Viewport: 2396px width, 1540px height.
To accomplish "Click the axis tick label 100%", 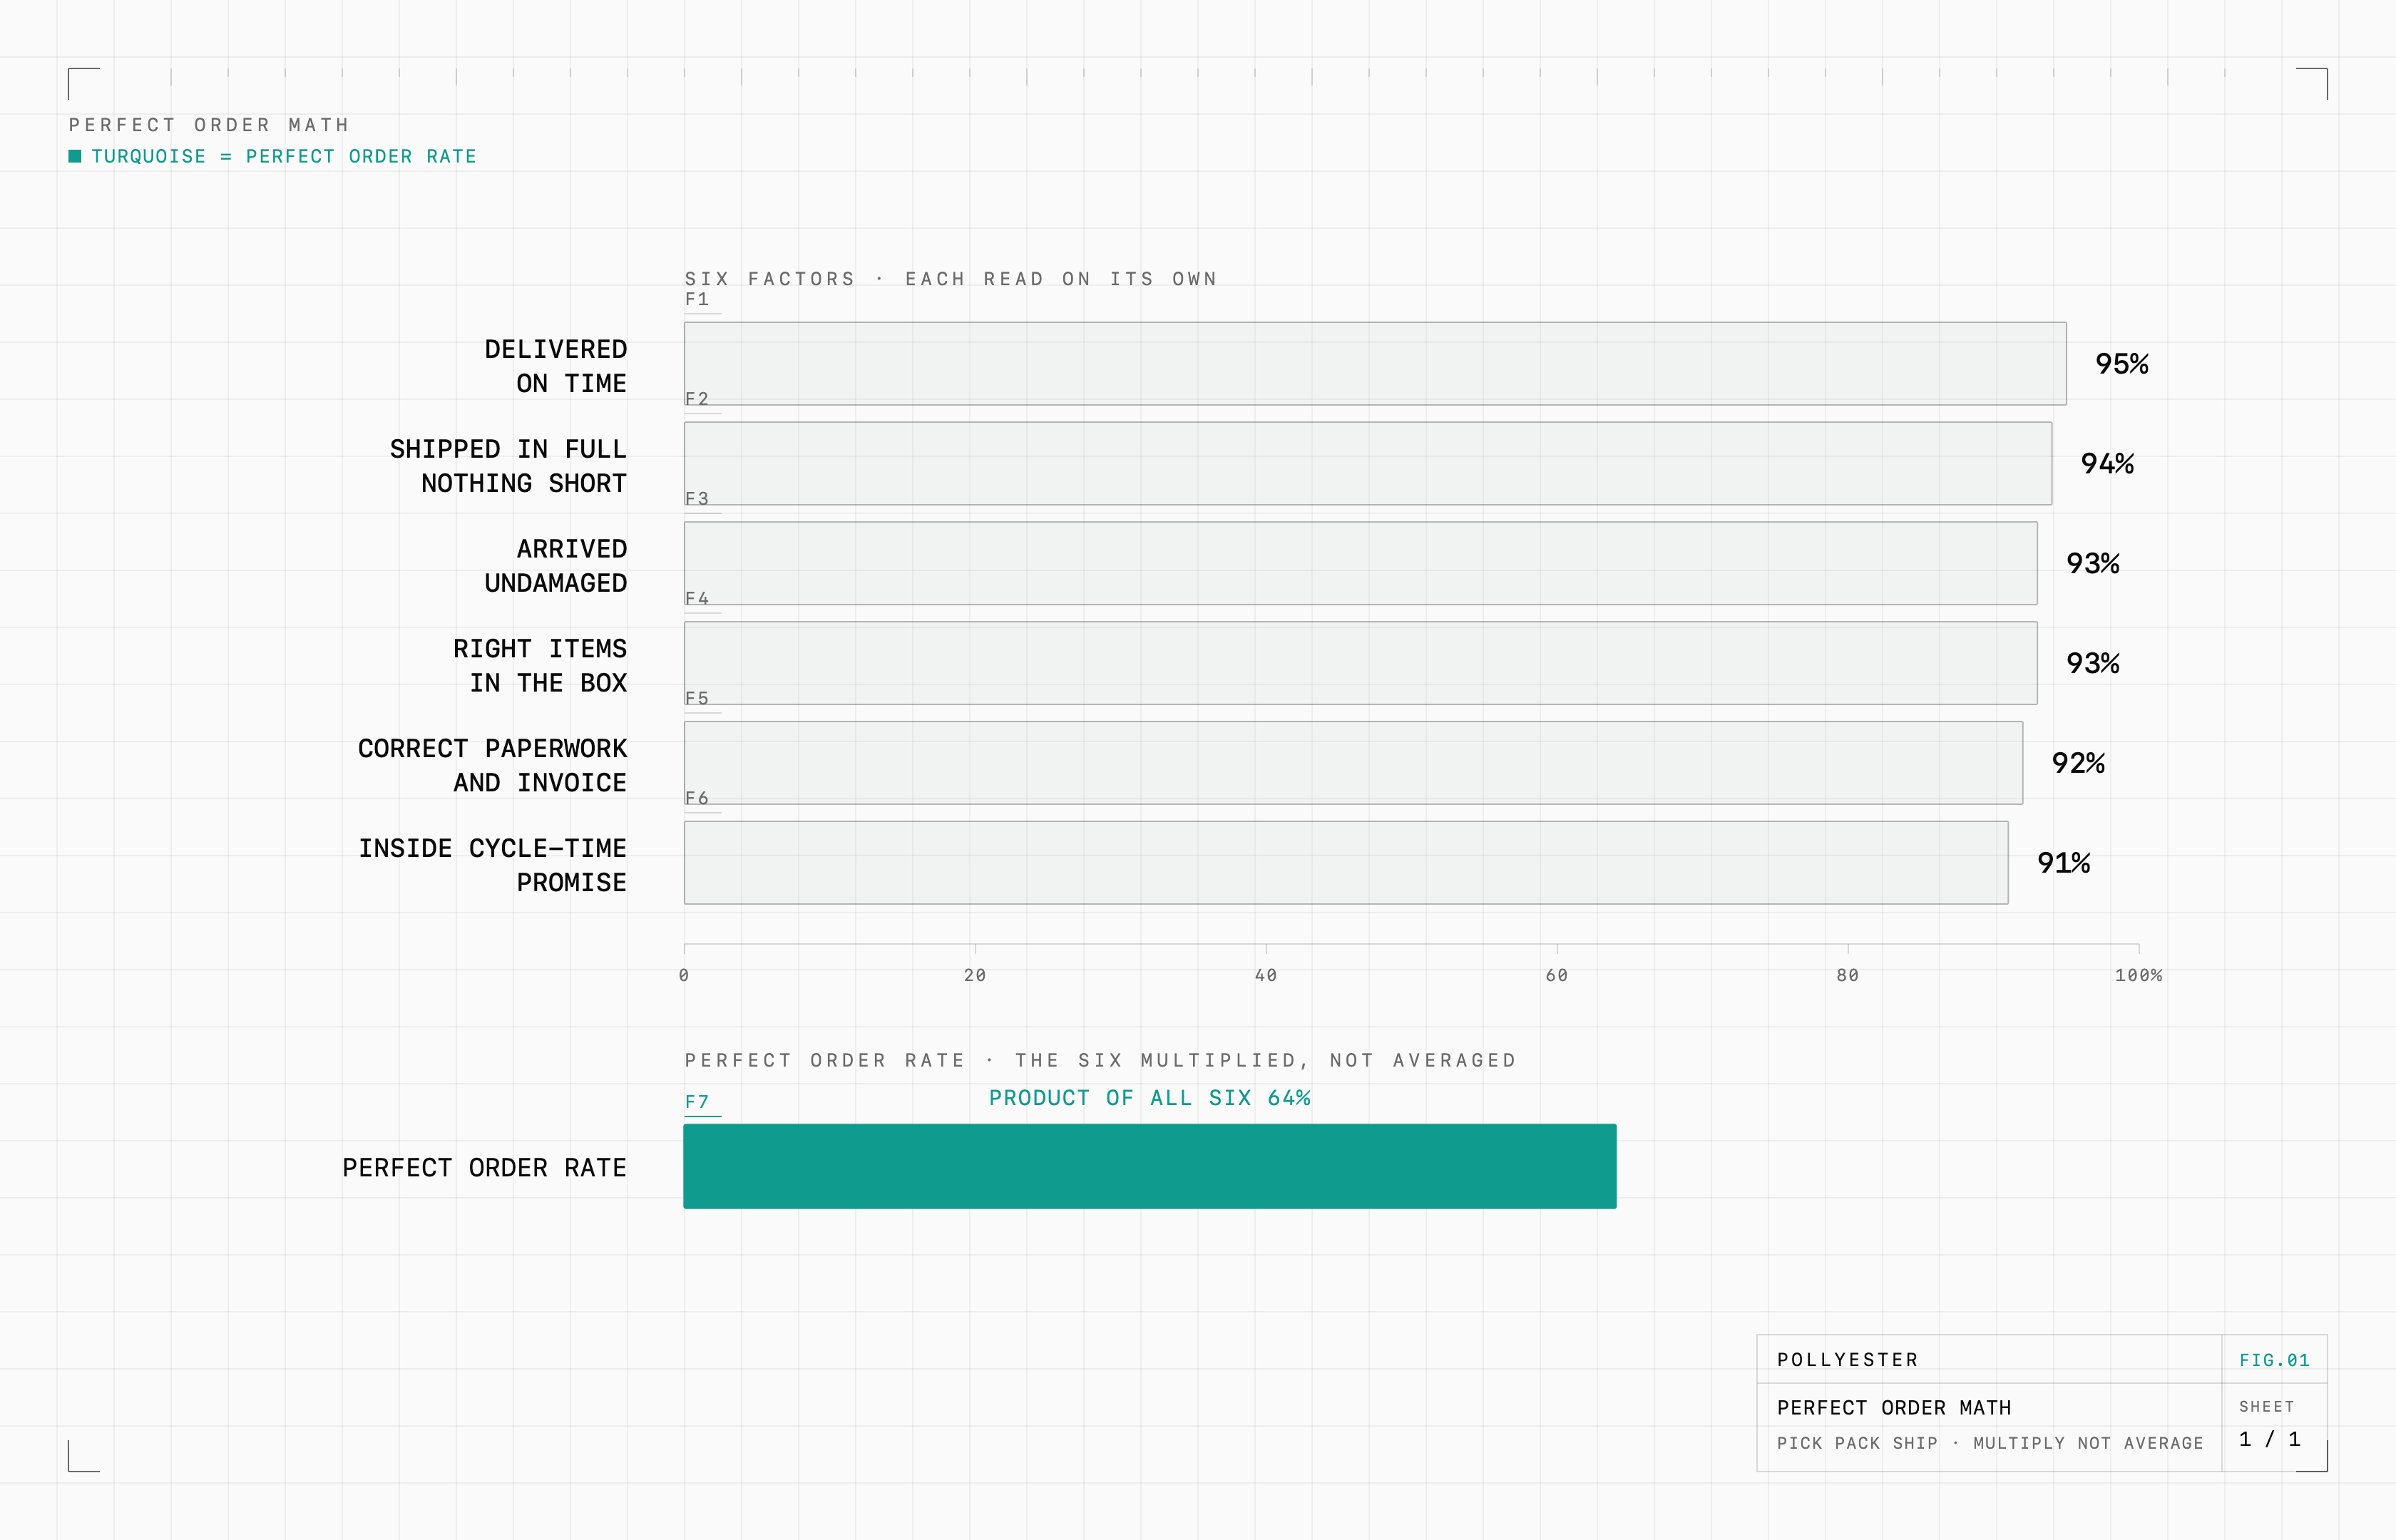I will tap(2139, 975).
